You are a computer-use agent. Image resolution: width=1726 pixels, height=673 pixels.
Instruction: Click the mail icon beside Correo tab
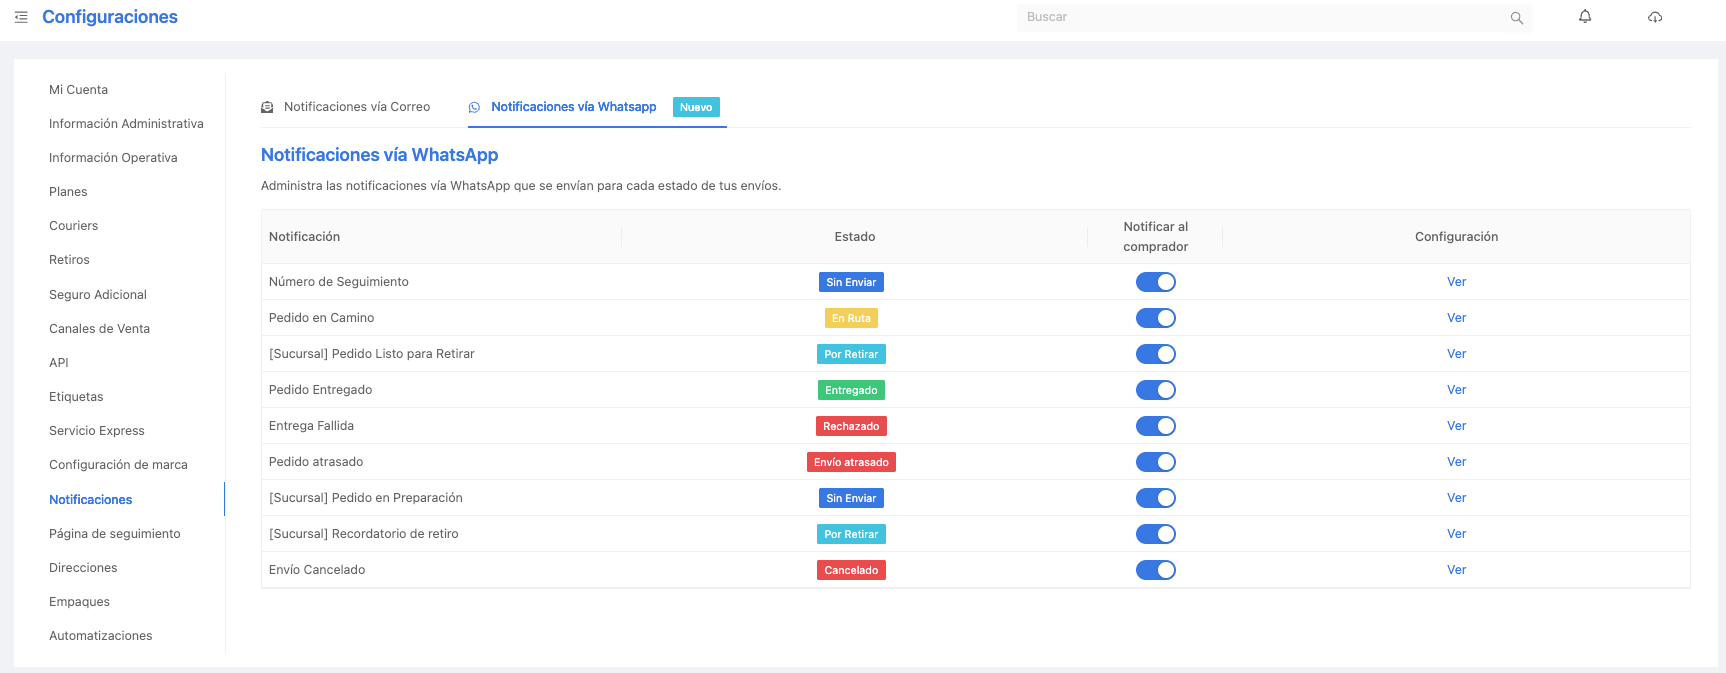tap(267, 107)
